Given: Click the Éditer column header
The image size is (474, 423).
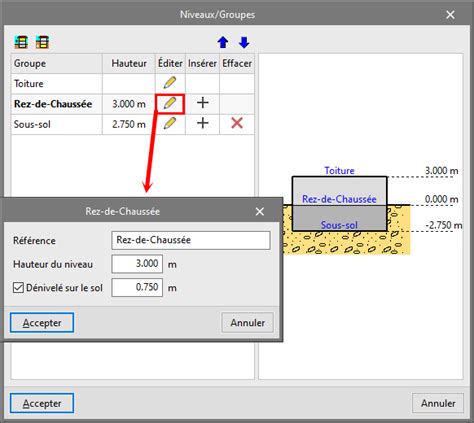Looking at the screenshot, I should (x=170, y=64).
